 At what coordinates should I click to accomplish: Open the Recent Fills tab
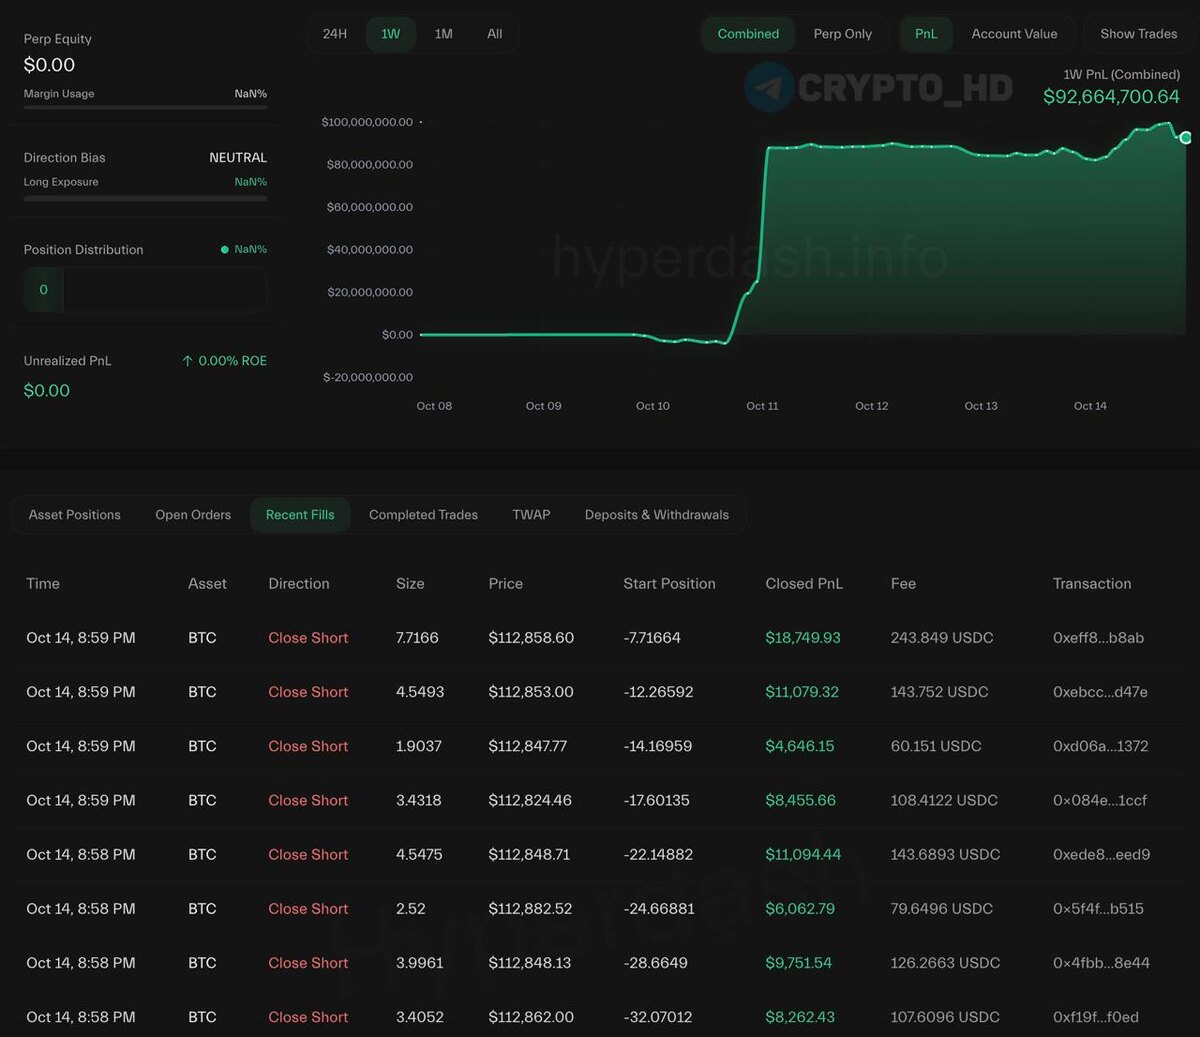pos(300,515)
